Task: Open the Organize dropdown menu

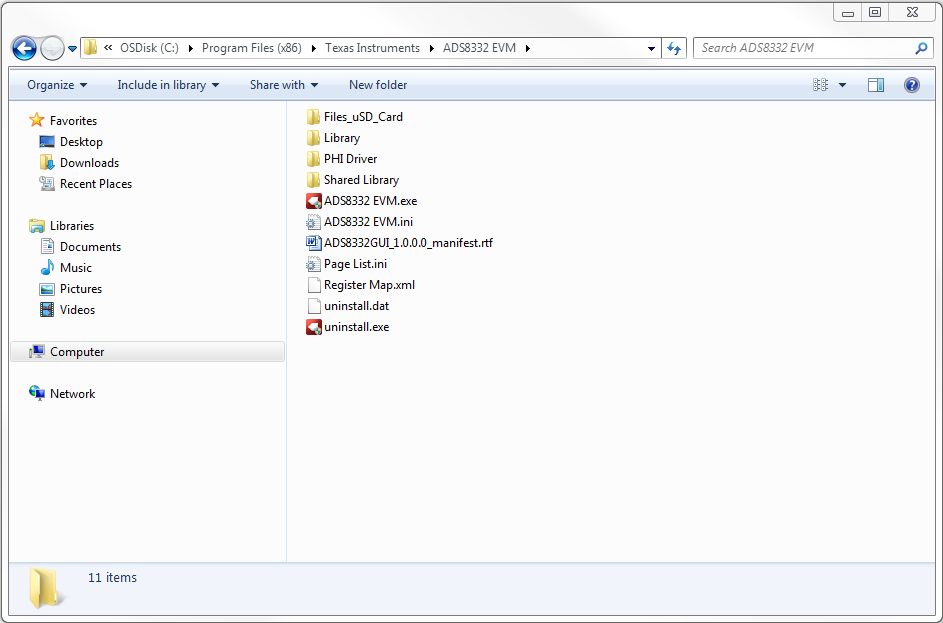Action: [x=57, y=85]
